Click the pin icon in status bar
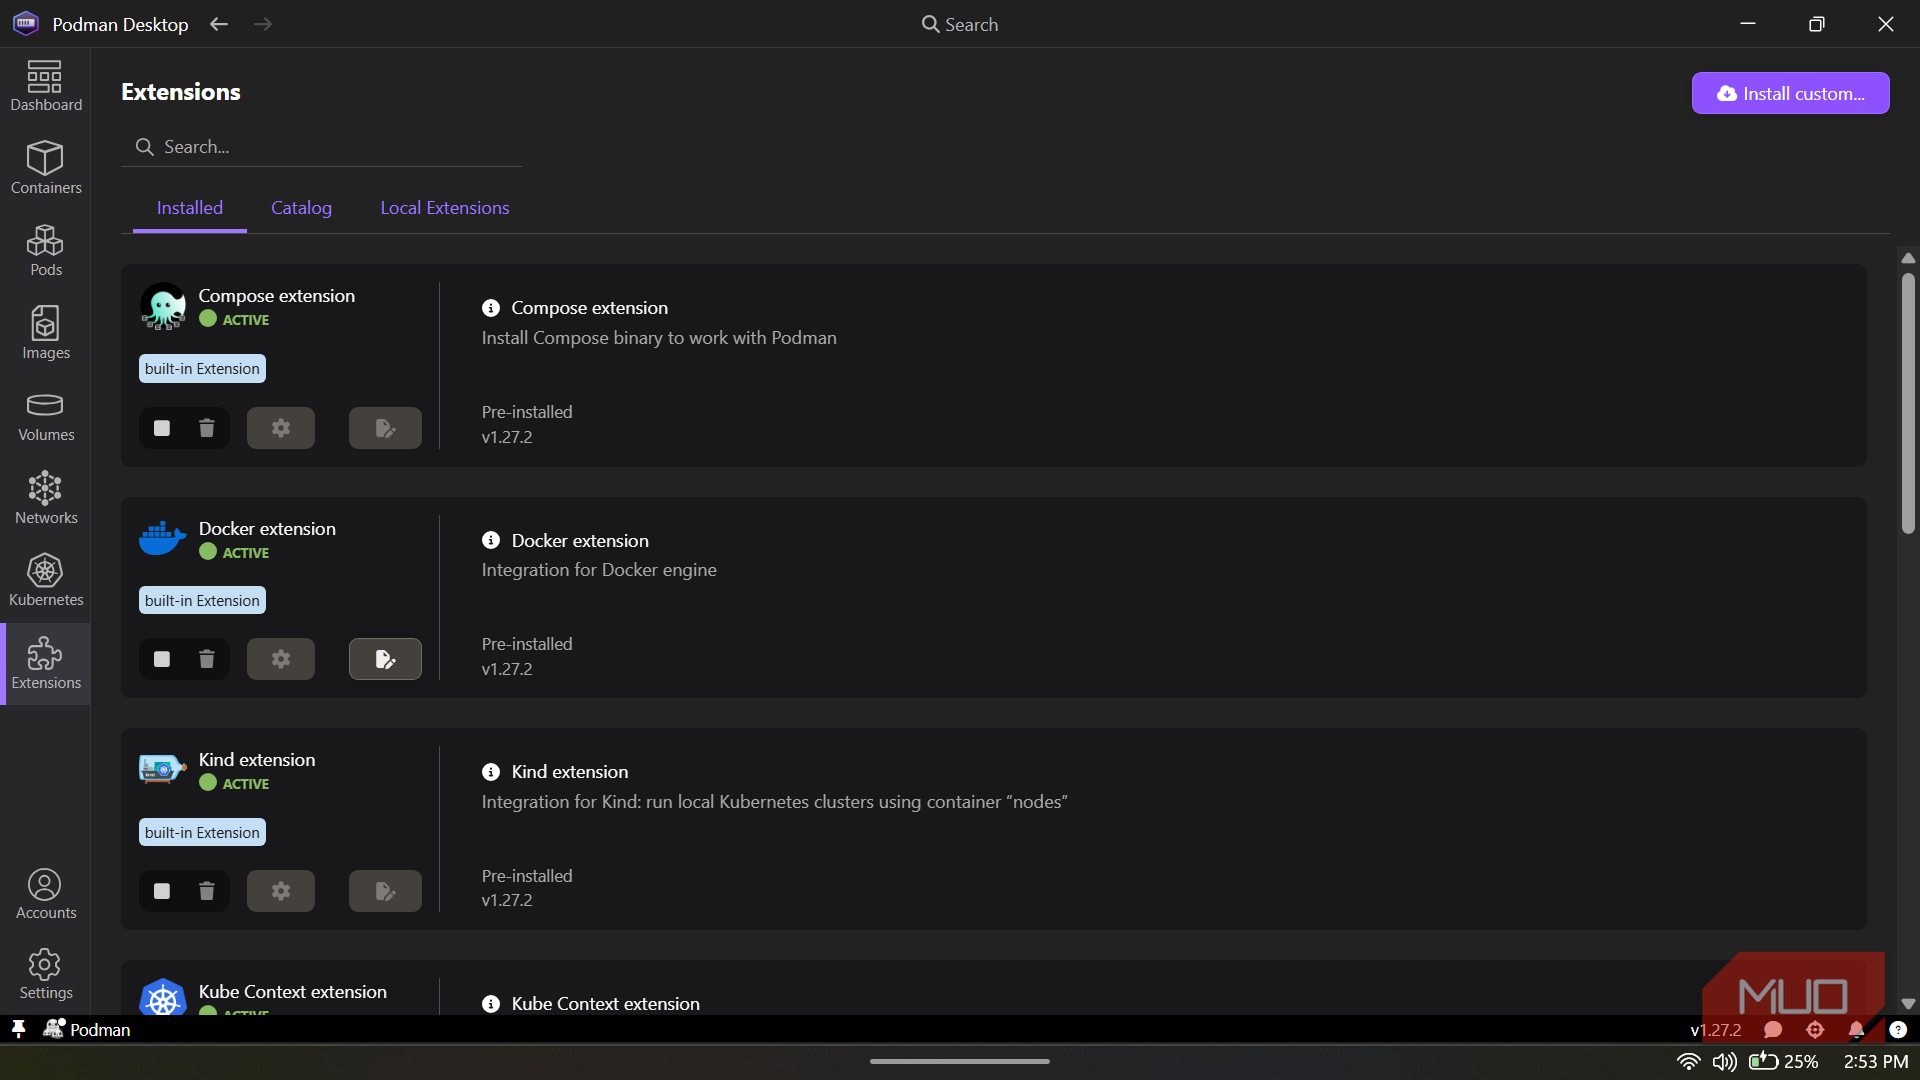 click(18, 1029)
